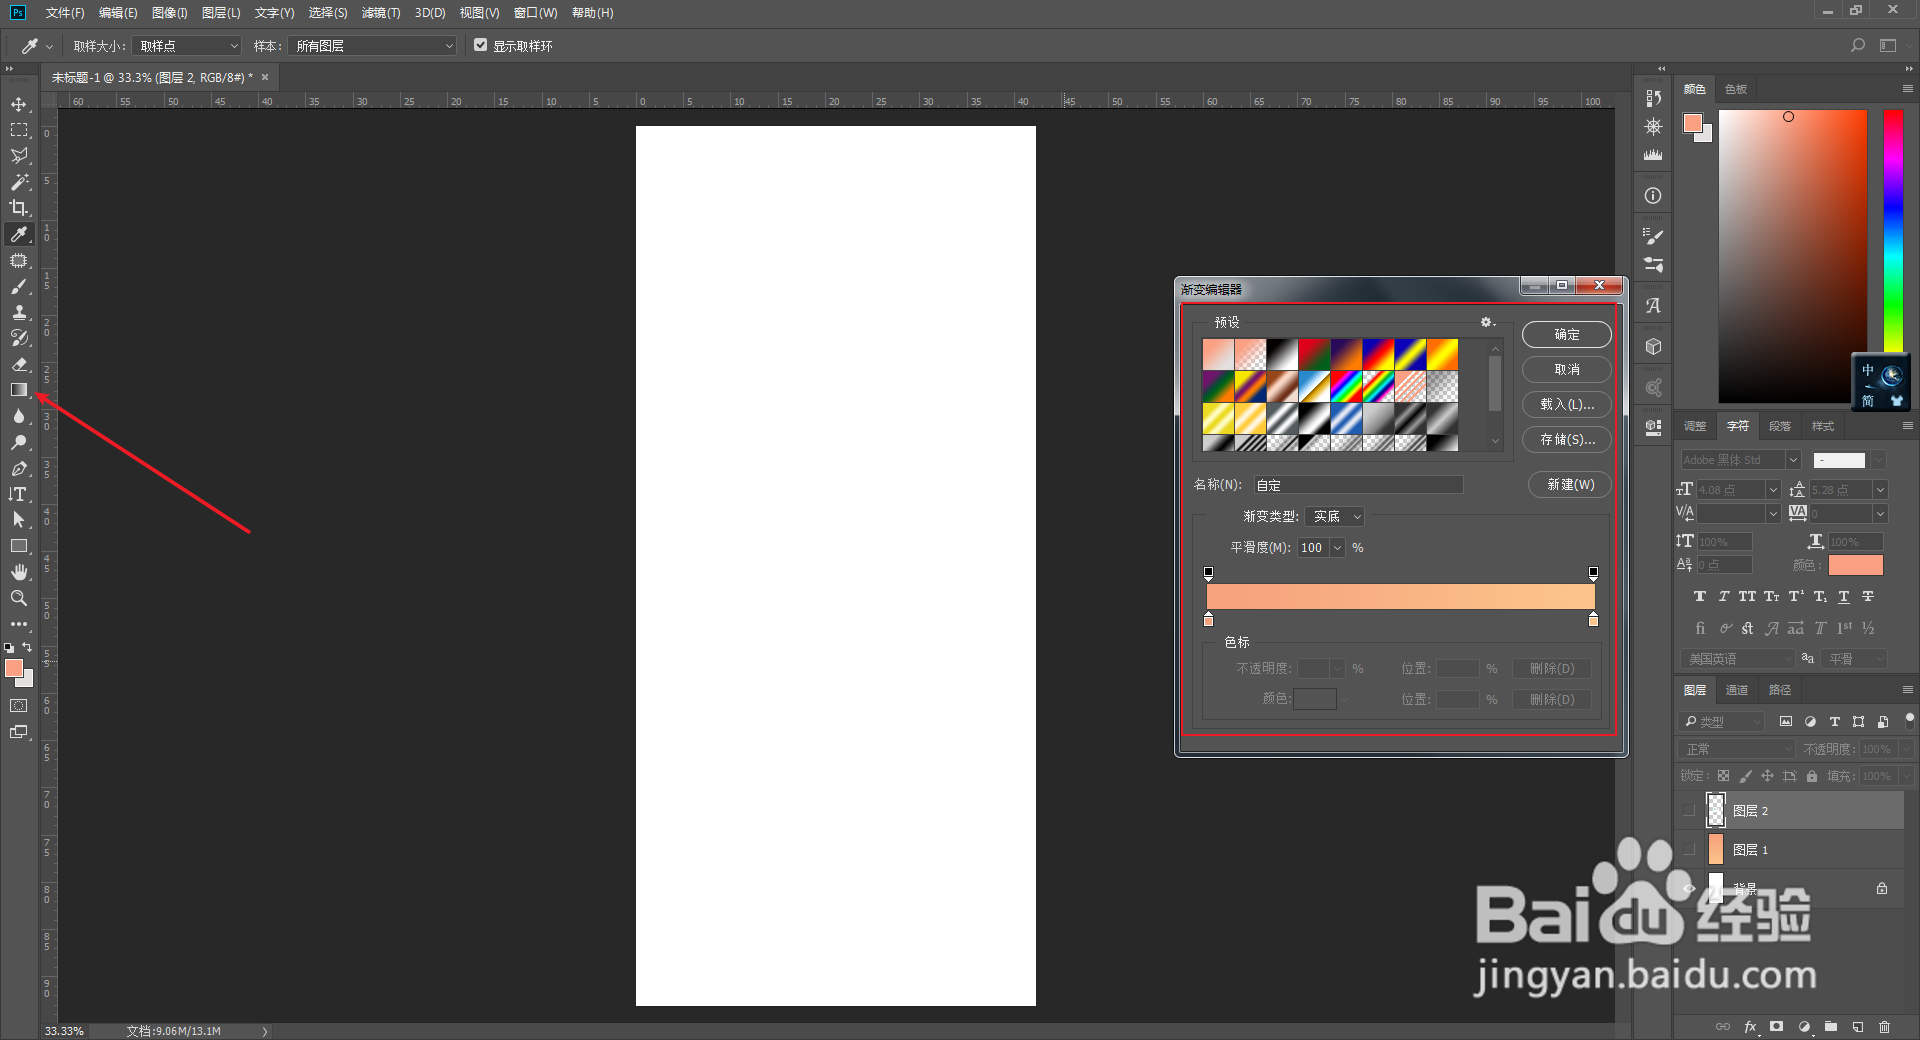This screenshot has width=1920, height=1040.
Task: Click the 载入(L)... button
Action: 1567,405
